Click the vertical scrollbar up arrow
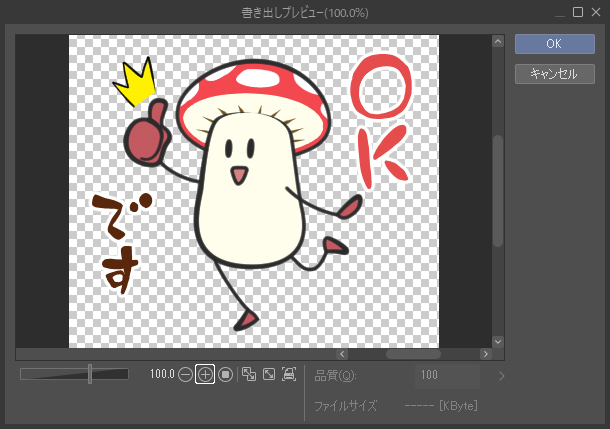 (x=498, y=41)
